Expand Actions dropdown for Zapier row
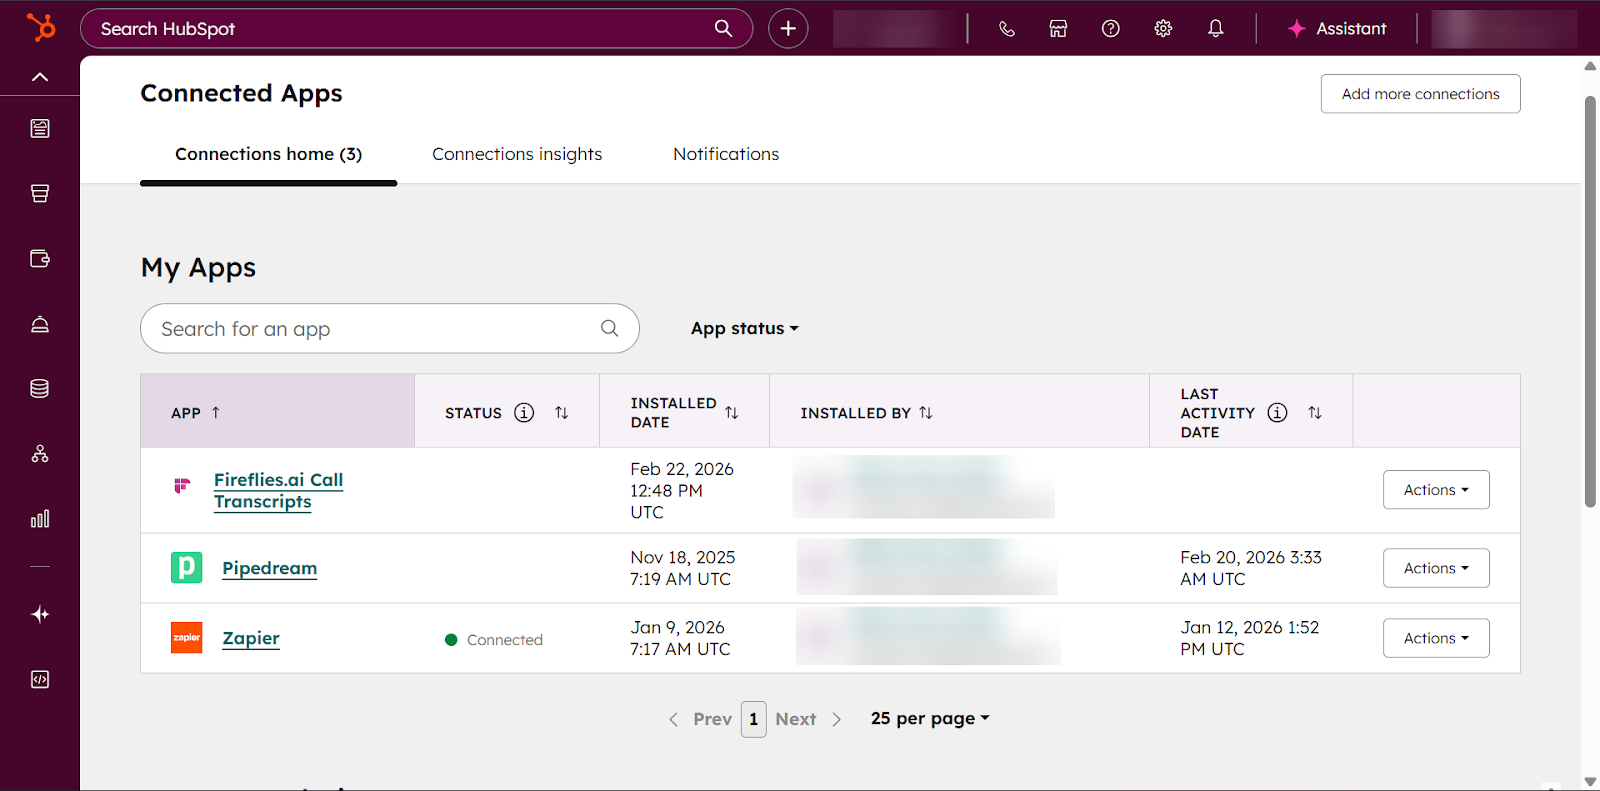 (x=1436, y=638)
